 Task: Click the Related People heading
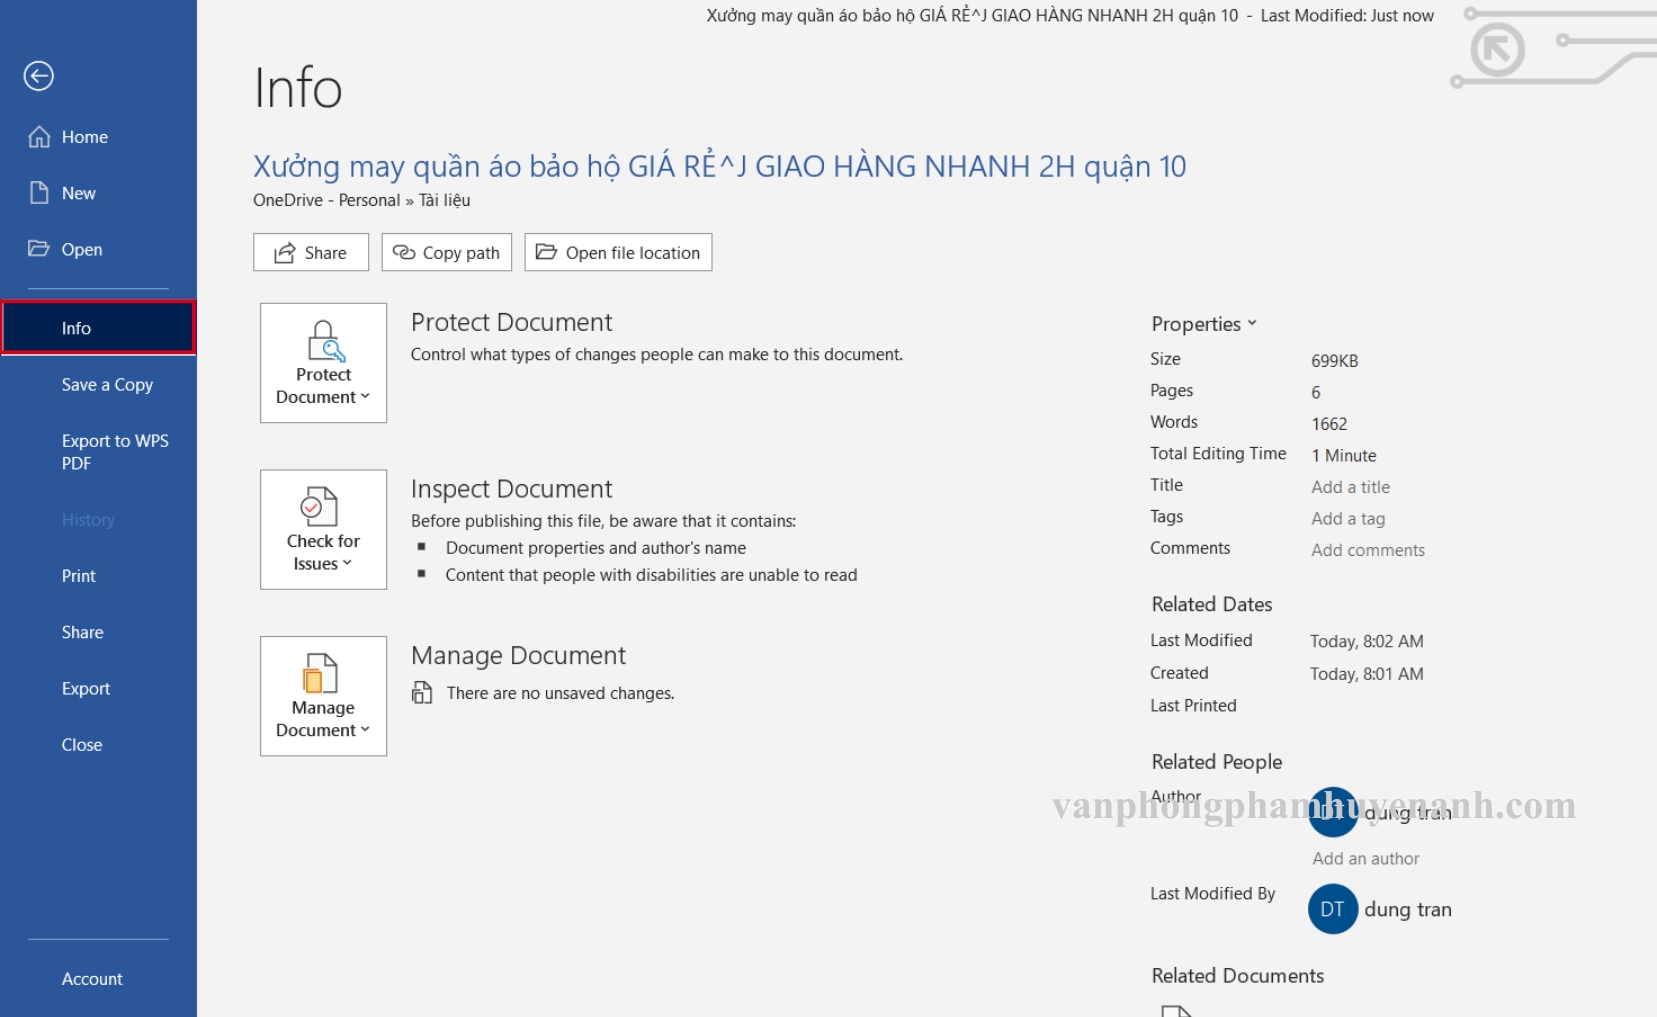(x=1217, y=762)
